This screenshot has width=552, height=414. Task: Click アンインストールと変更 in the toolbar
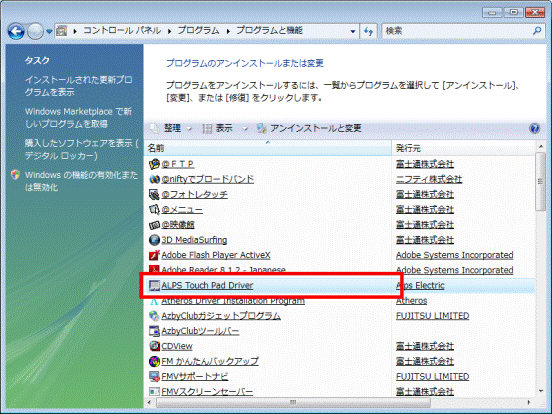309,128
